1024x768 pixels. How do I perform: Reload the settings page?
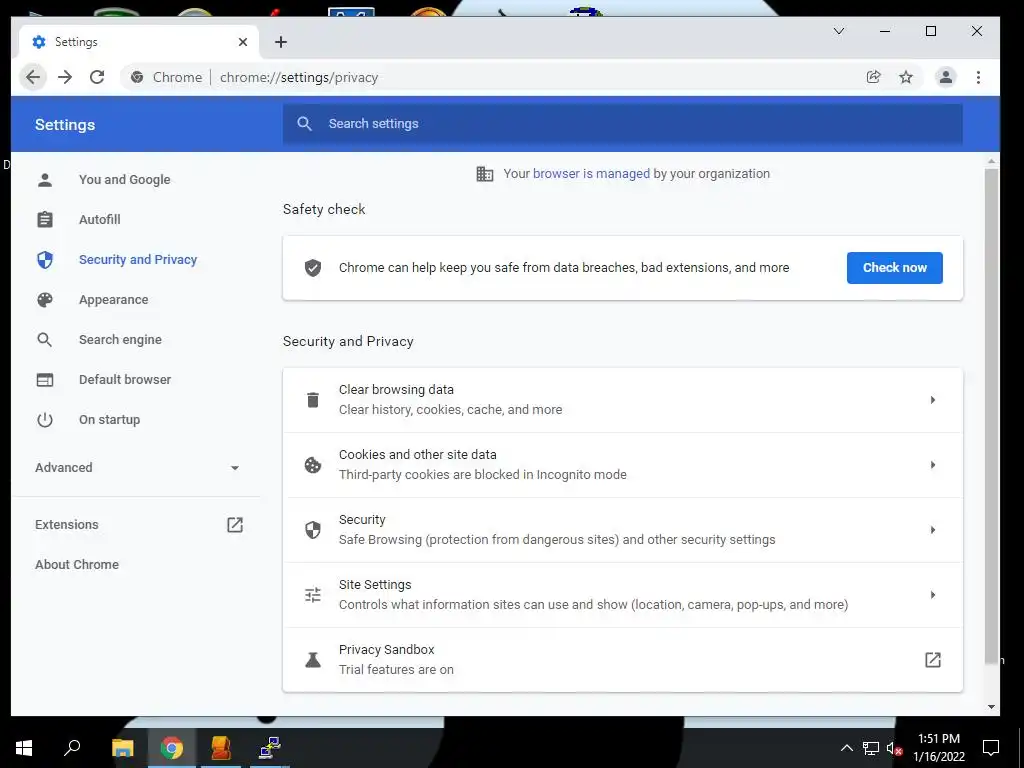(x=97, y=77)
